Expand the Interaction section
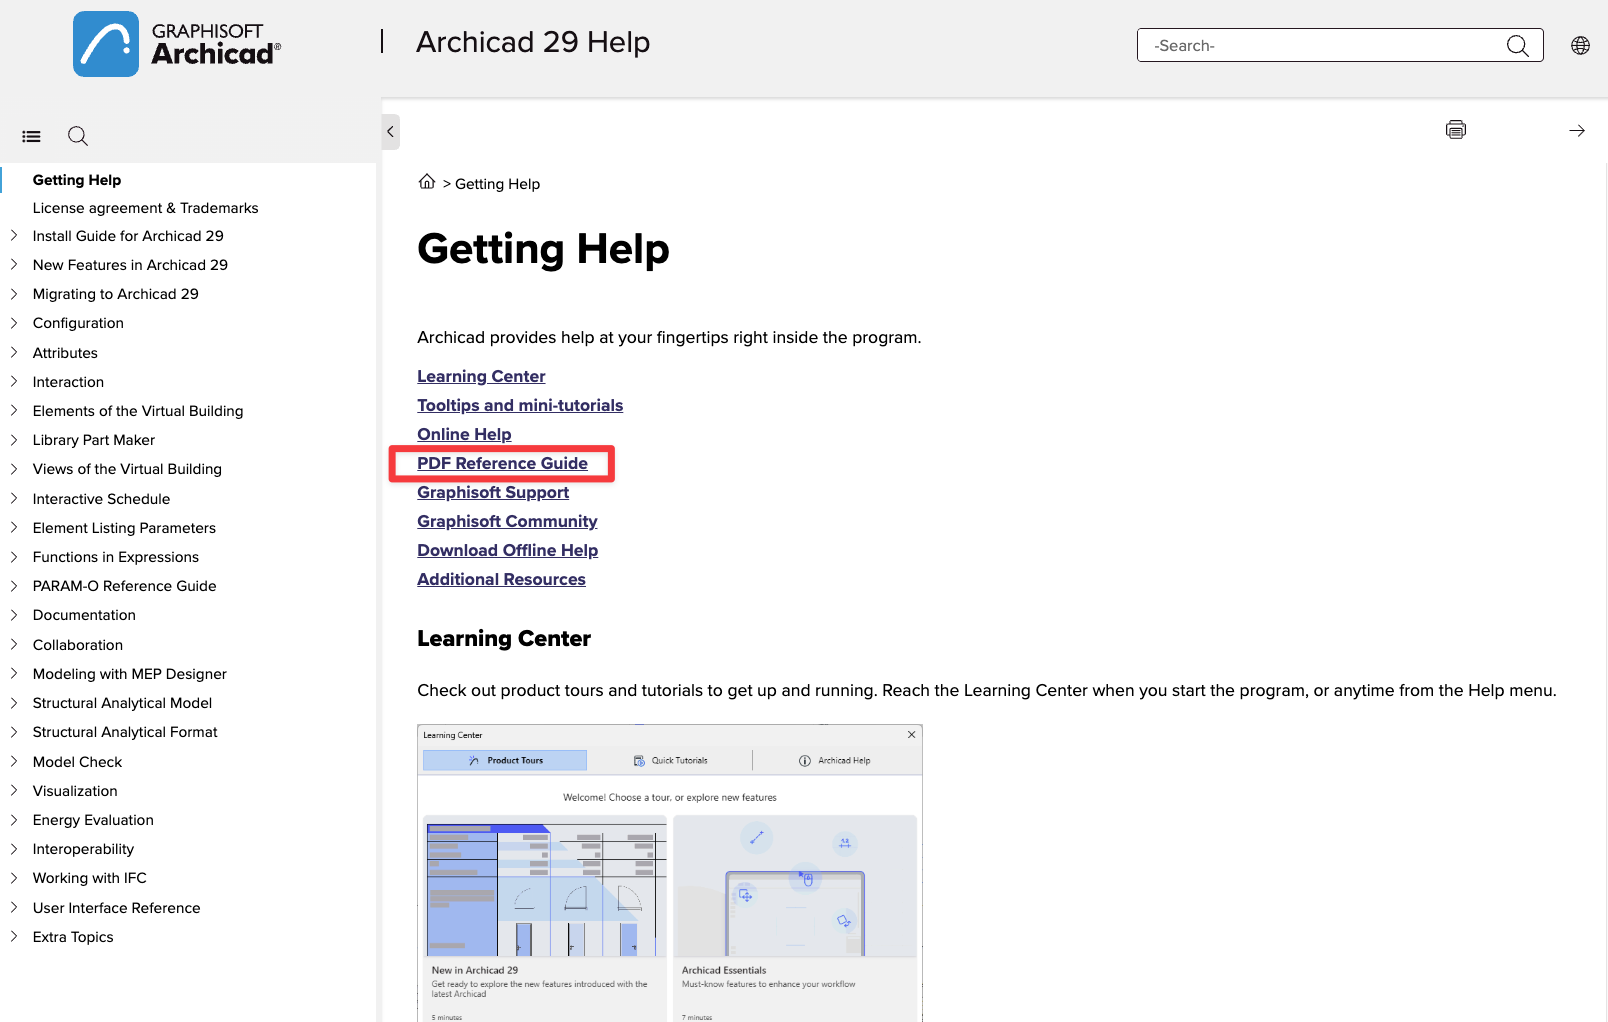The width and height of the screenshot is (1608, 1022). pos(14,382)
